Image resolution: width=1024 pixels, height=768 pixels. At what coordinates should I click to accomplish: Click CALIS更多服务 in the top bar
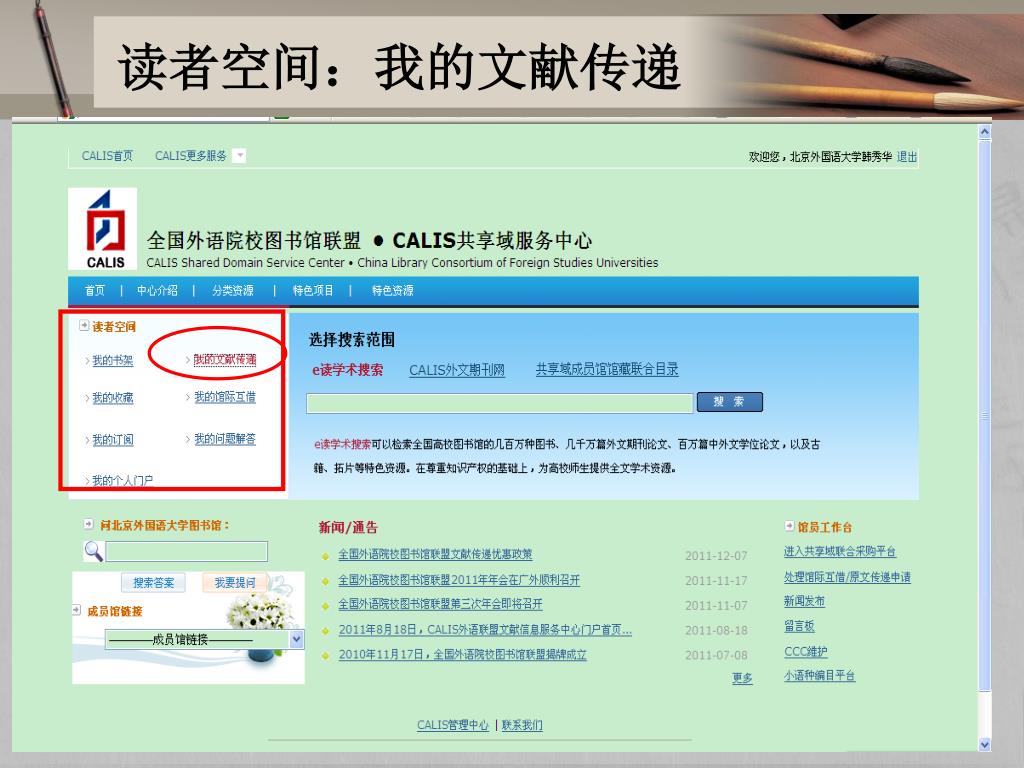point(191,156)
